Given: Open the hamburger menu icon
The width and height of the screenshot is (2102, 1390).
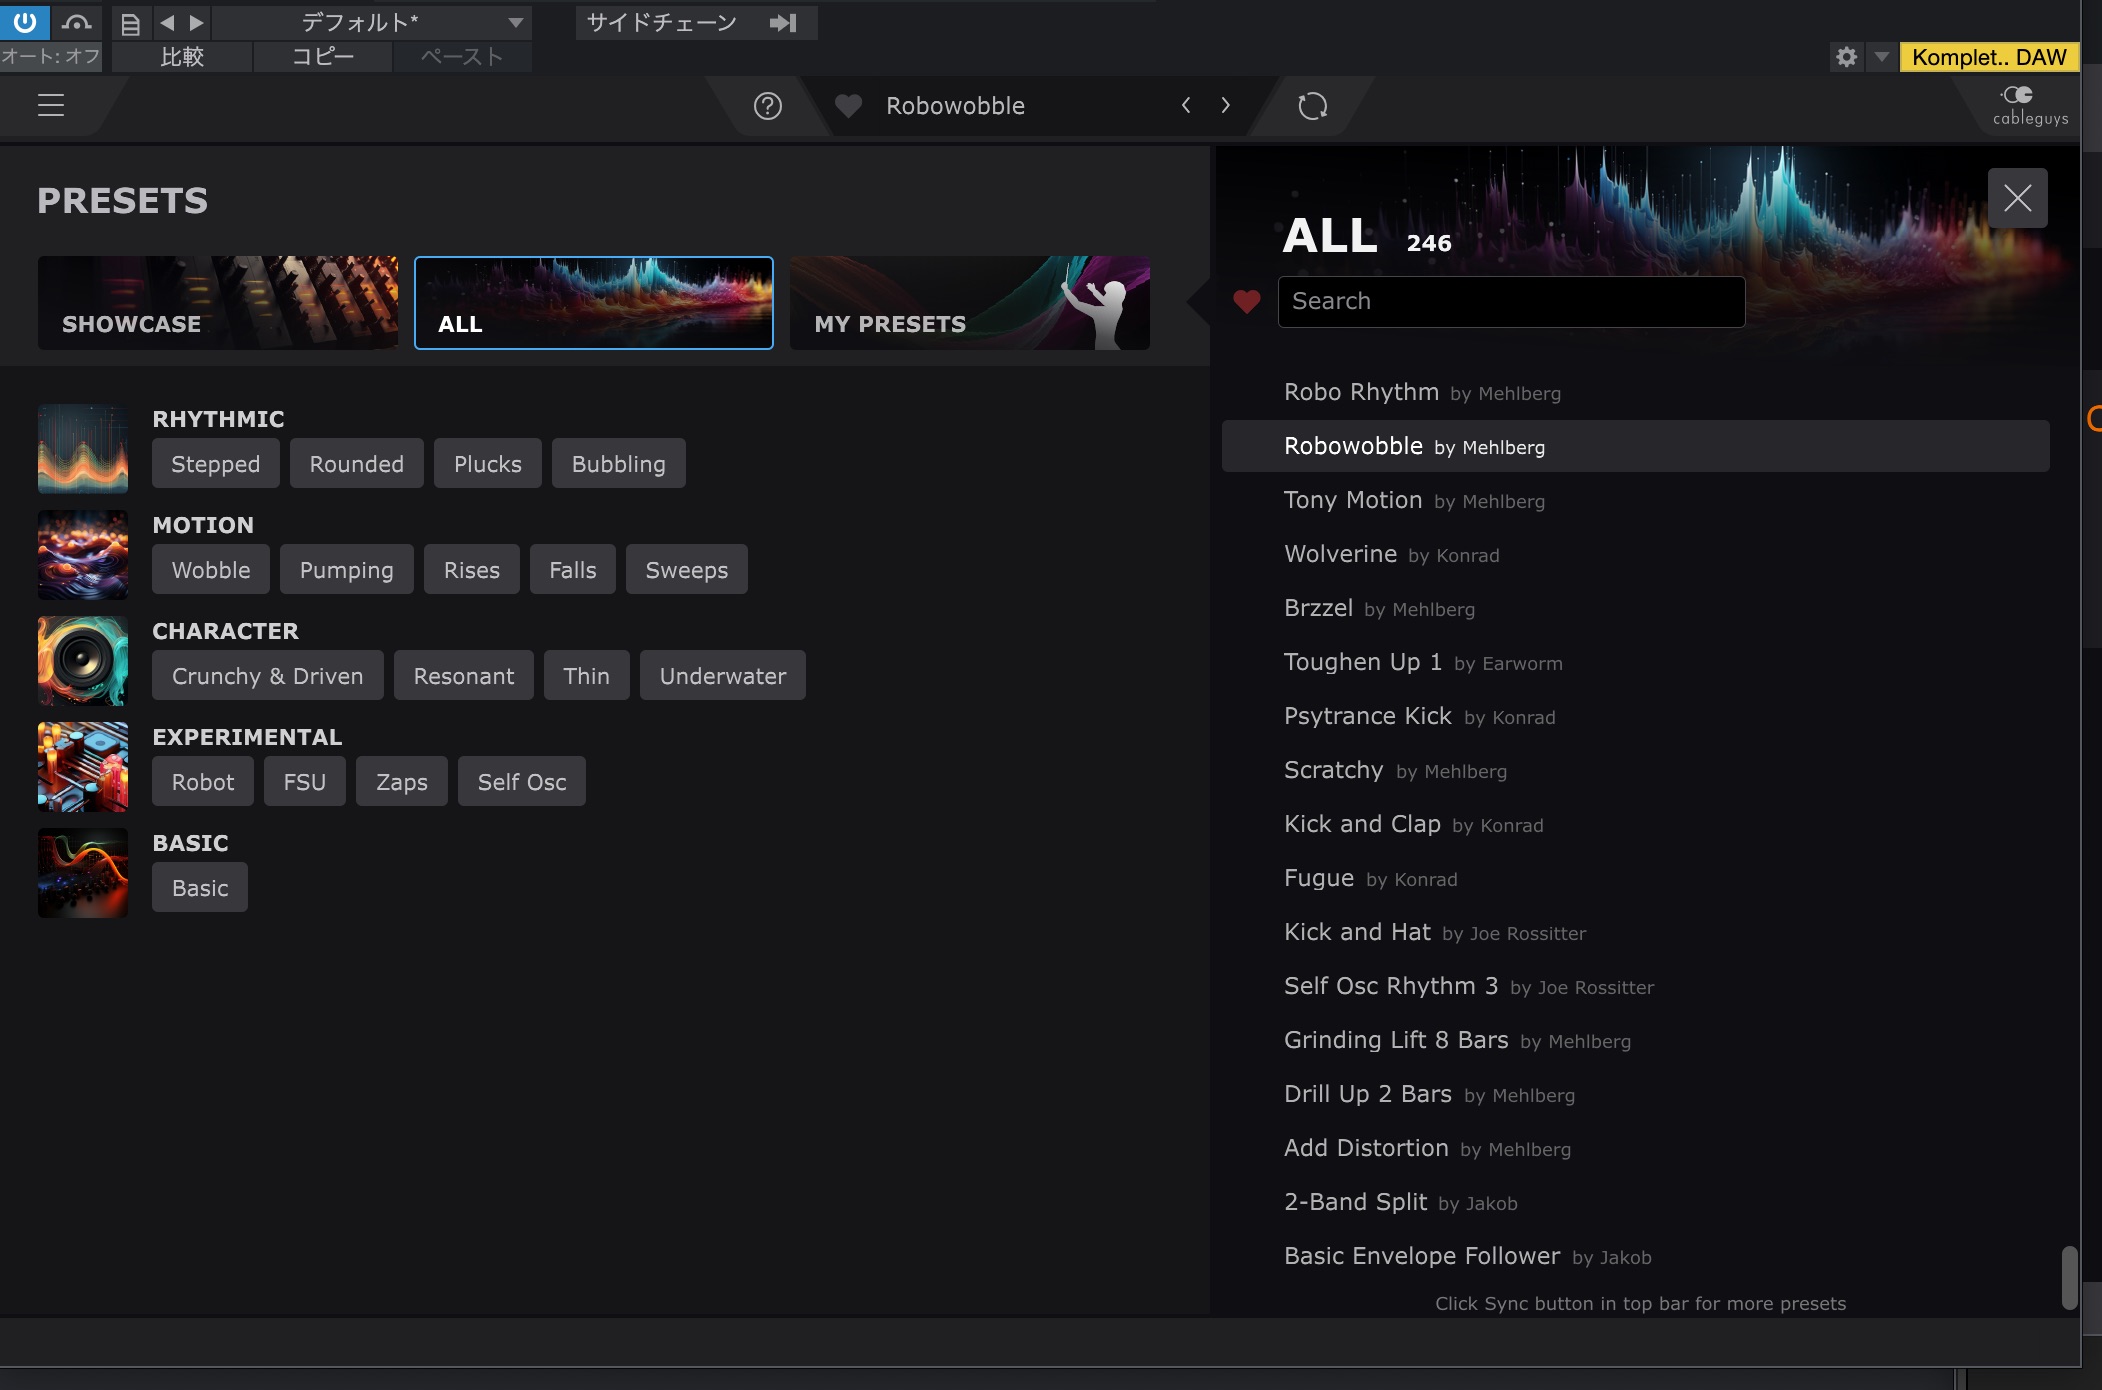Looking at the screenshot, I should pyautogui.click(x=51, y=105).
